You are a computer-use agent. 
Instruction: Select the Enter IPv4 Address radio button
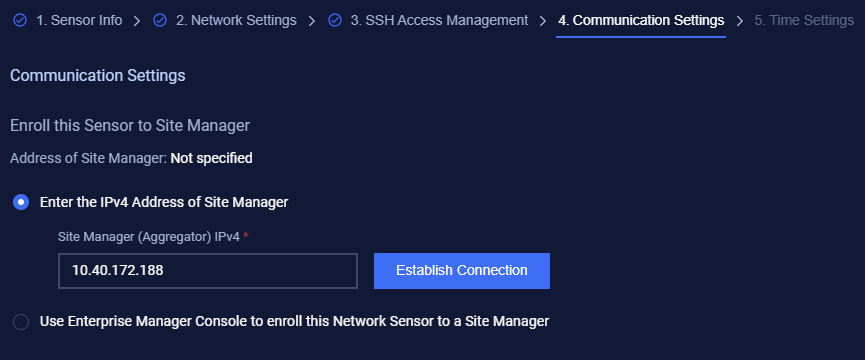[x=21, y=202]
